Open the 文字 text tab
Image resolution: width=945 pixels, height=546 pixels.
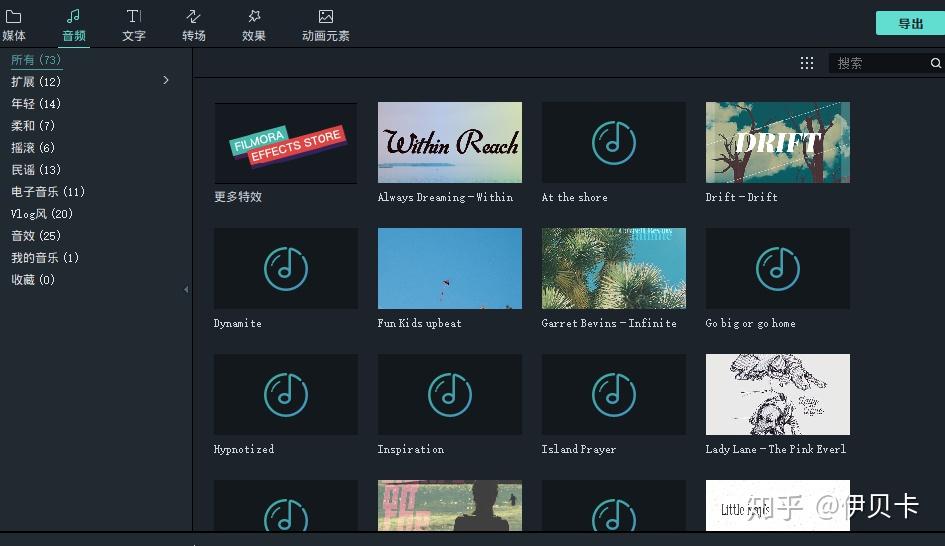(134, 25)
